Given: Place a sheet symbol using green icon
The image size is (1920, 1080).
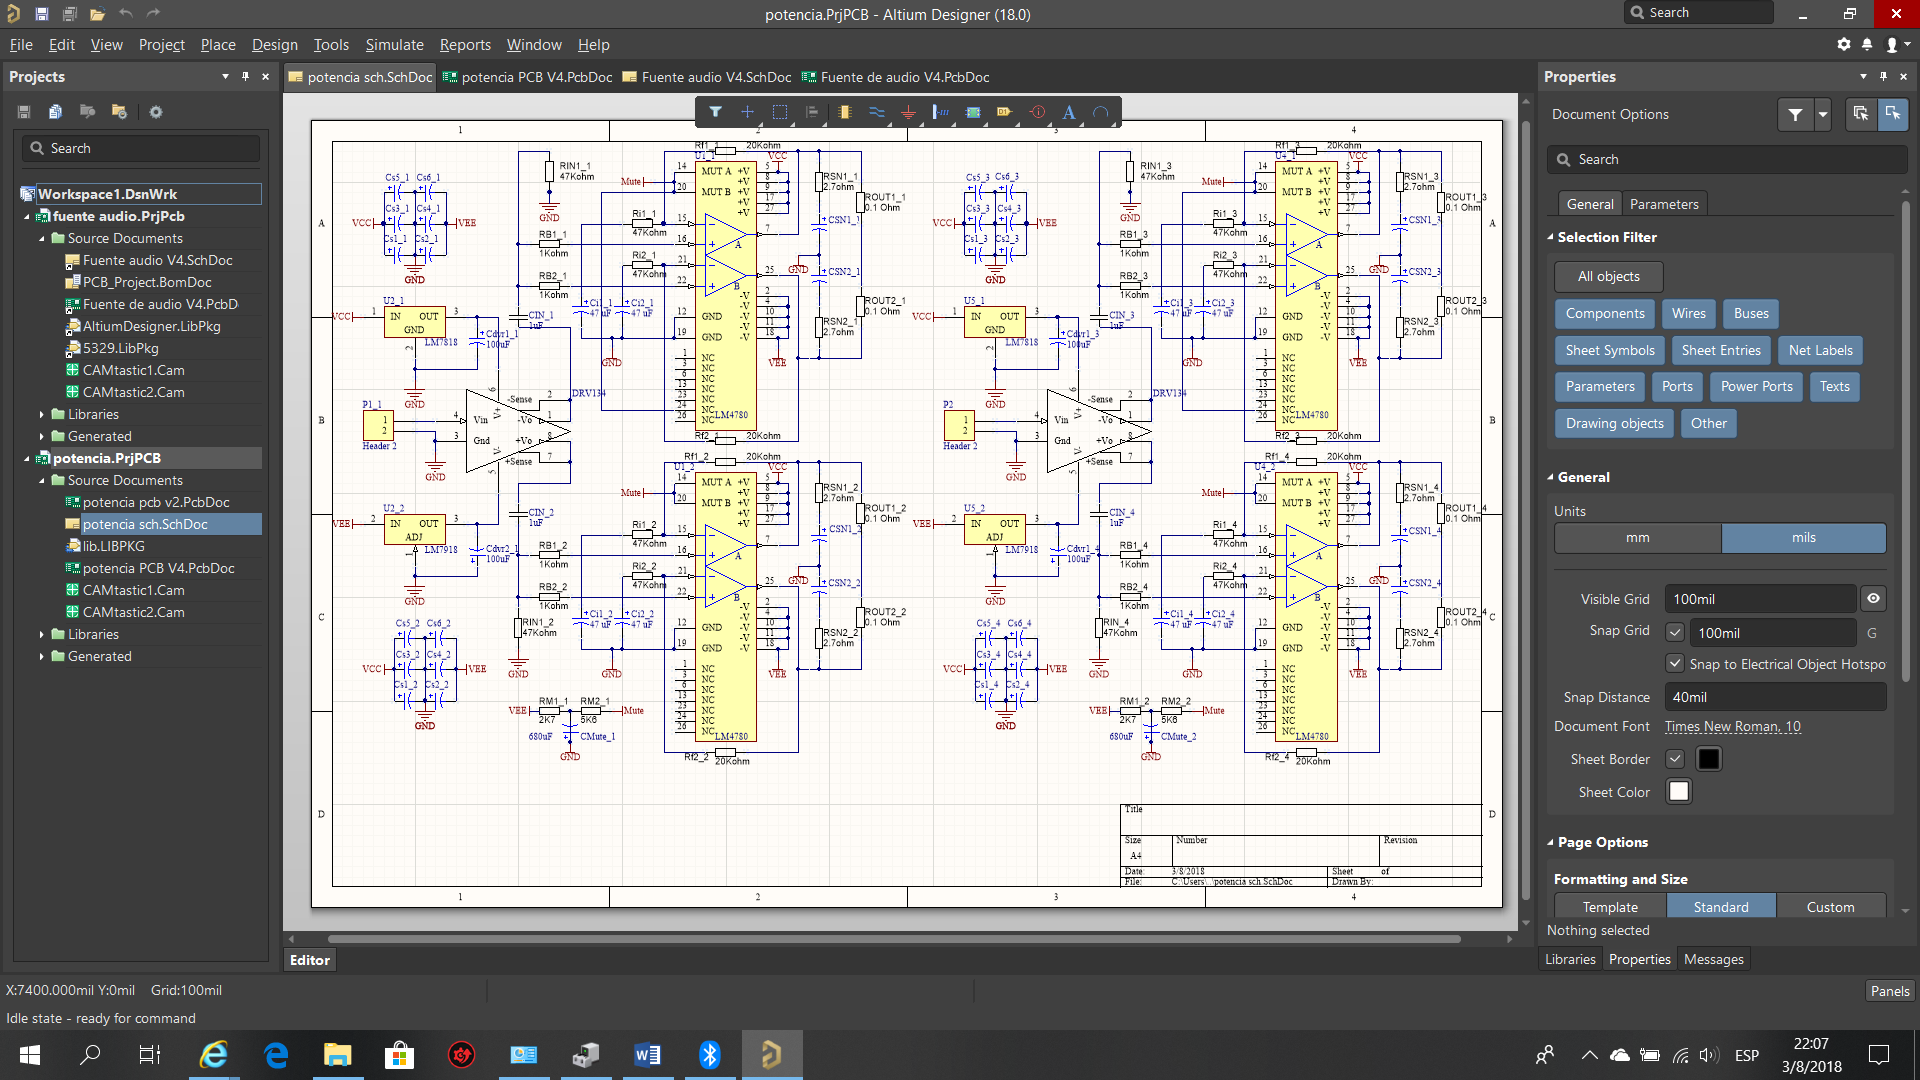Looking at the screenshot, I should (973, 112).
